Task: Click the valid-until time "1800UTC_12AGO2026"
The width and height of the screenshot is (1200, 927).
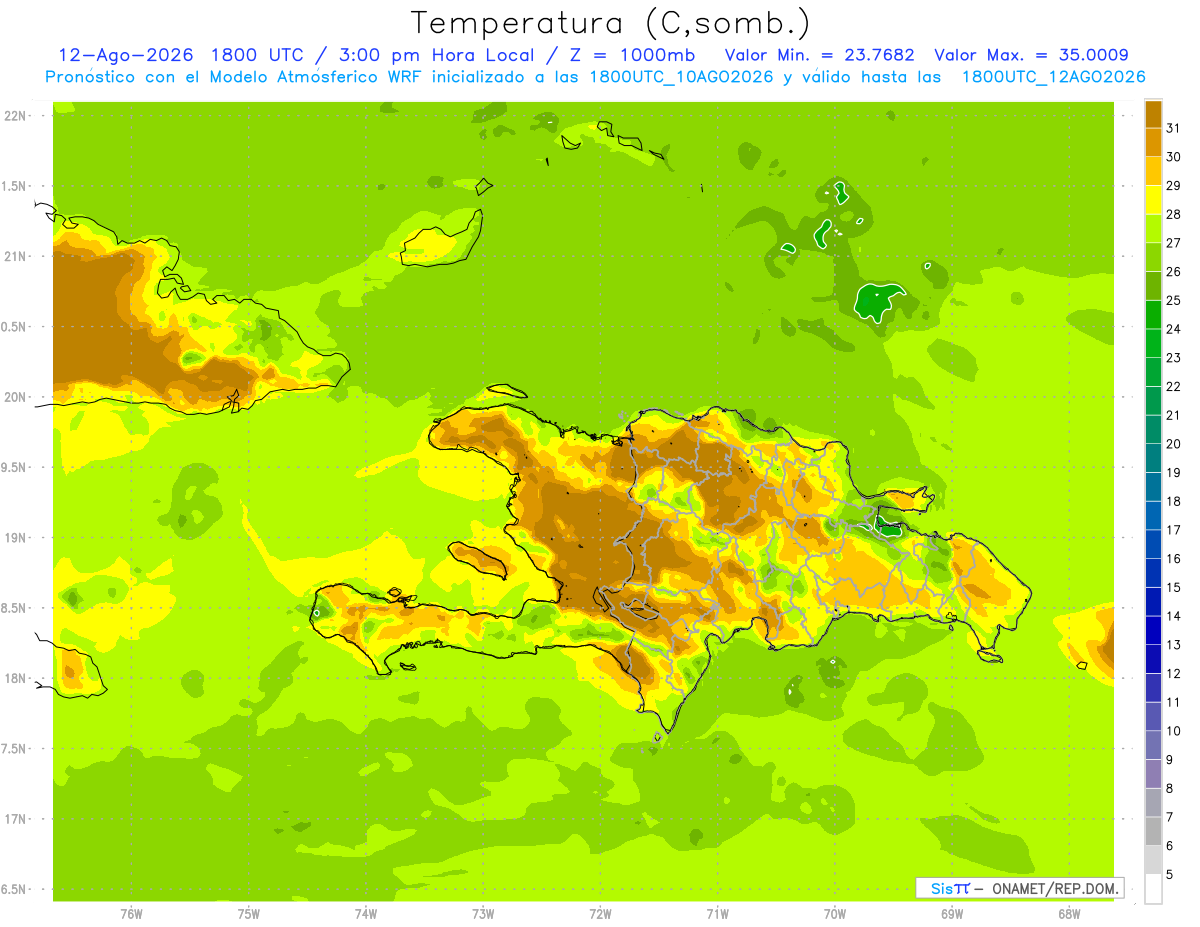Action: (1053, 77)
